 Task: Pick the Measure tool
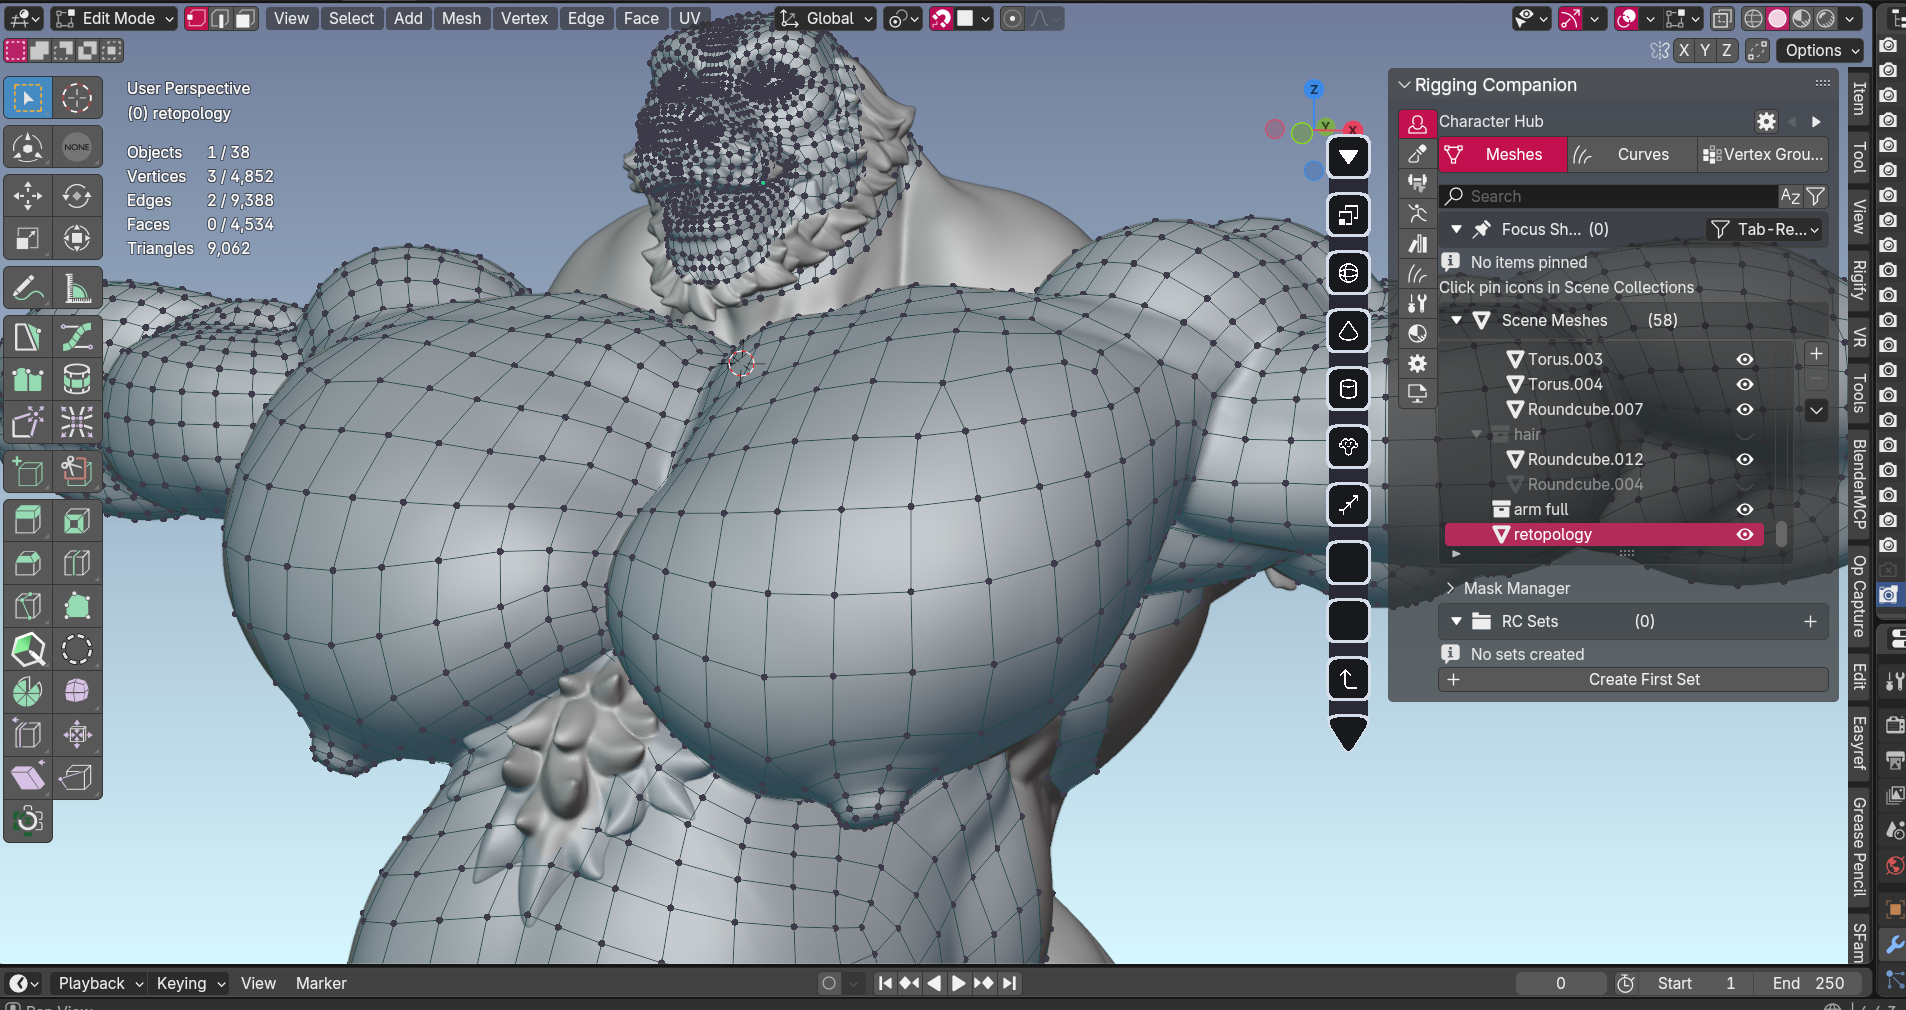tap(77, 289)
